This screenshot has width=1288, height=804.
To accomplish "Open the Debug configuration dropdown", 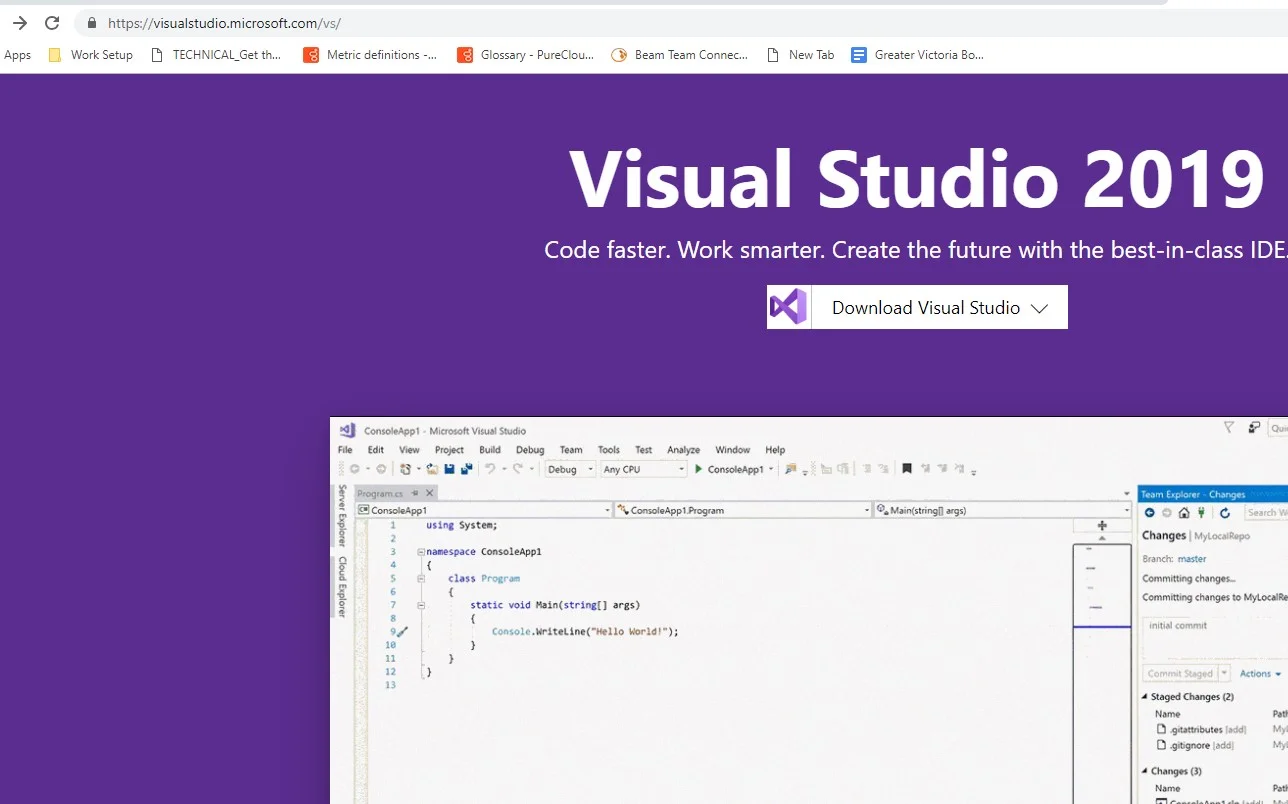I will (570, 469).
